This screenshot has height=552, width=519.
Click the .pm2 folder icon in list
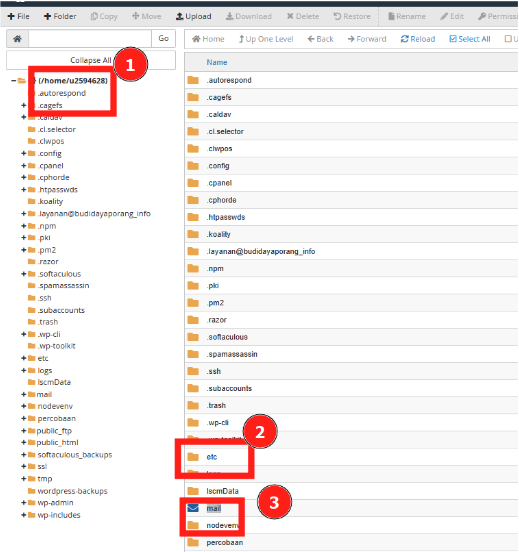point(193,303)
